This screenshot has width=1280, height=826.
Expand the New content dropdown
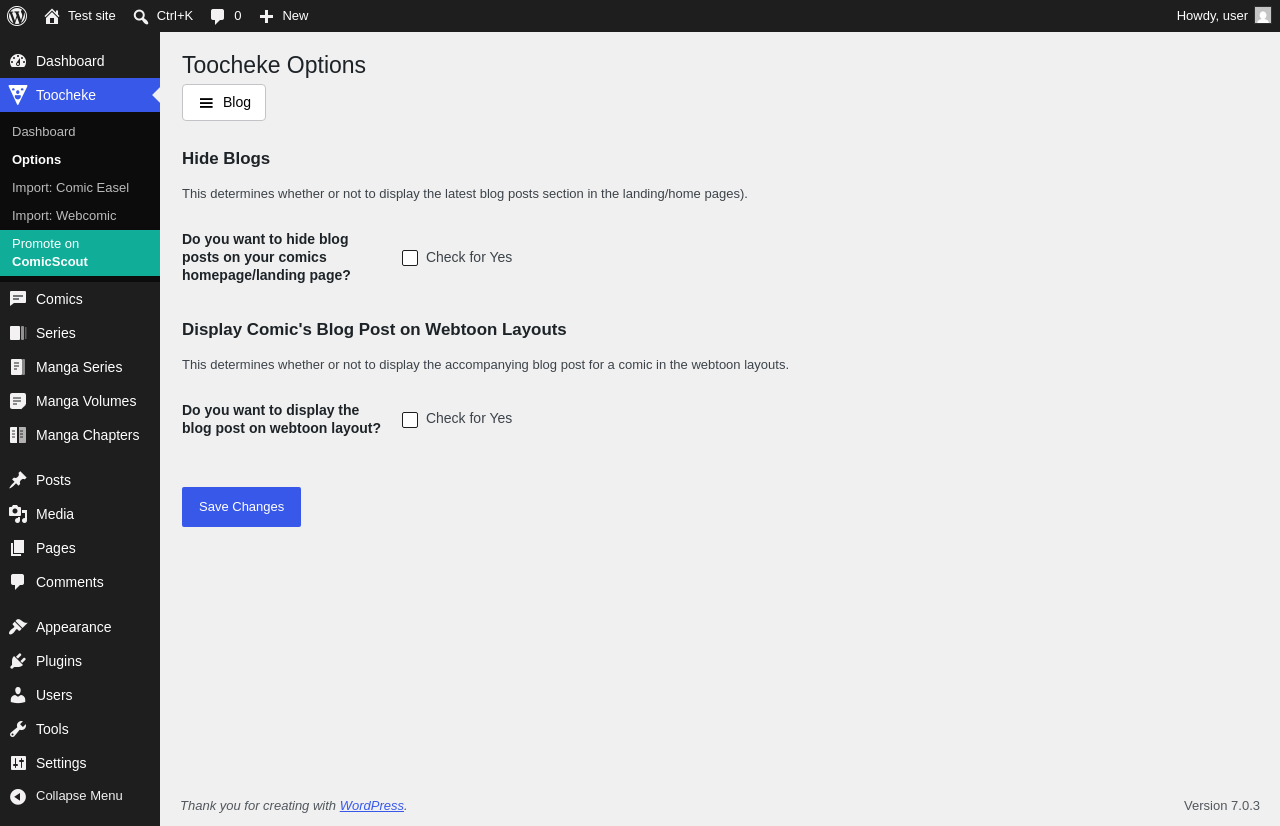[x=283, y=16]
